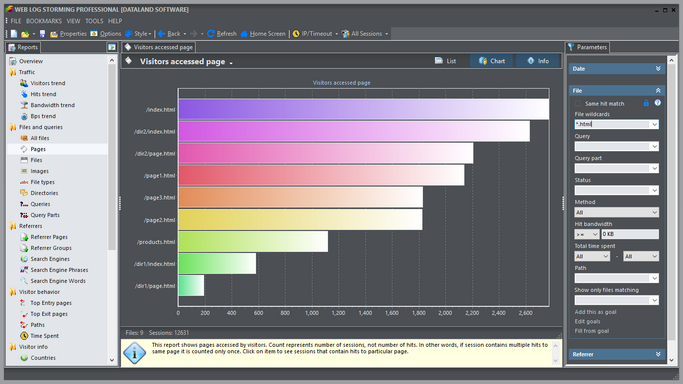
Task: Open the Method dropdown
Action: [616, 212]
